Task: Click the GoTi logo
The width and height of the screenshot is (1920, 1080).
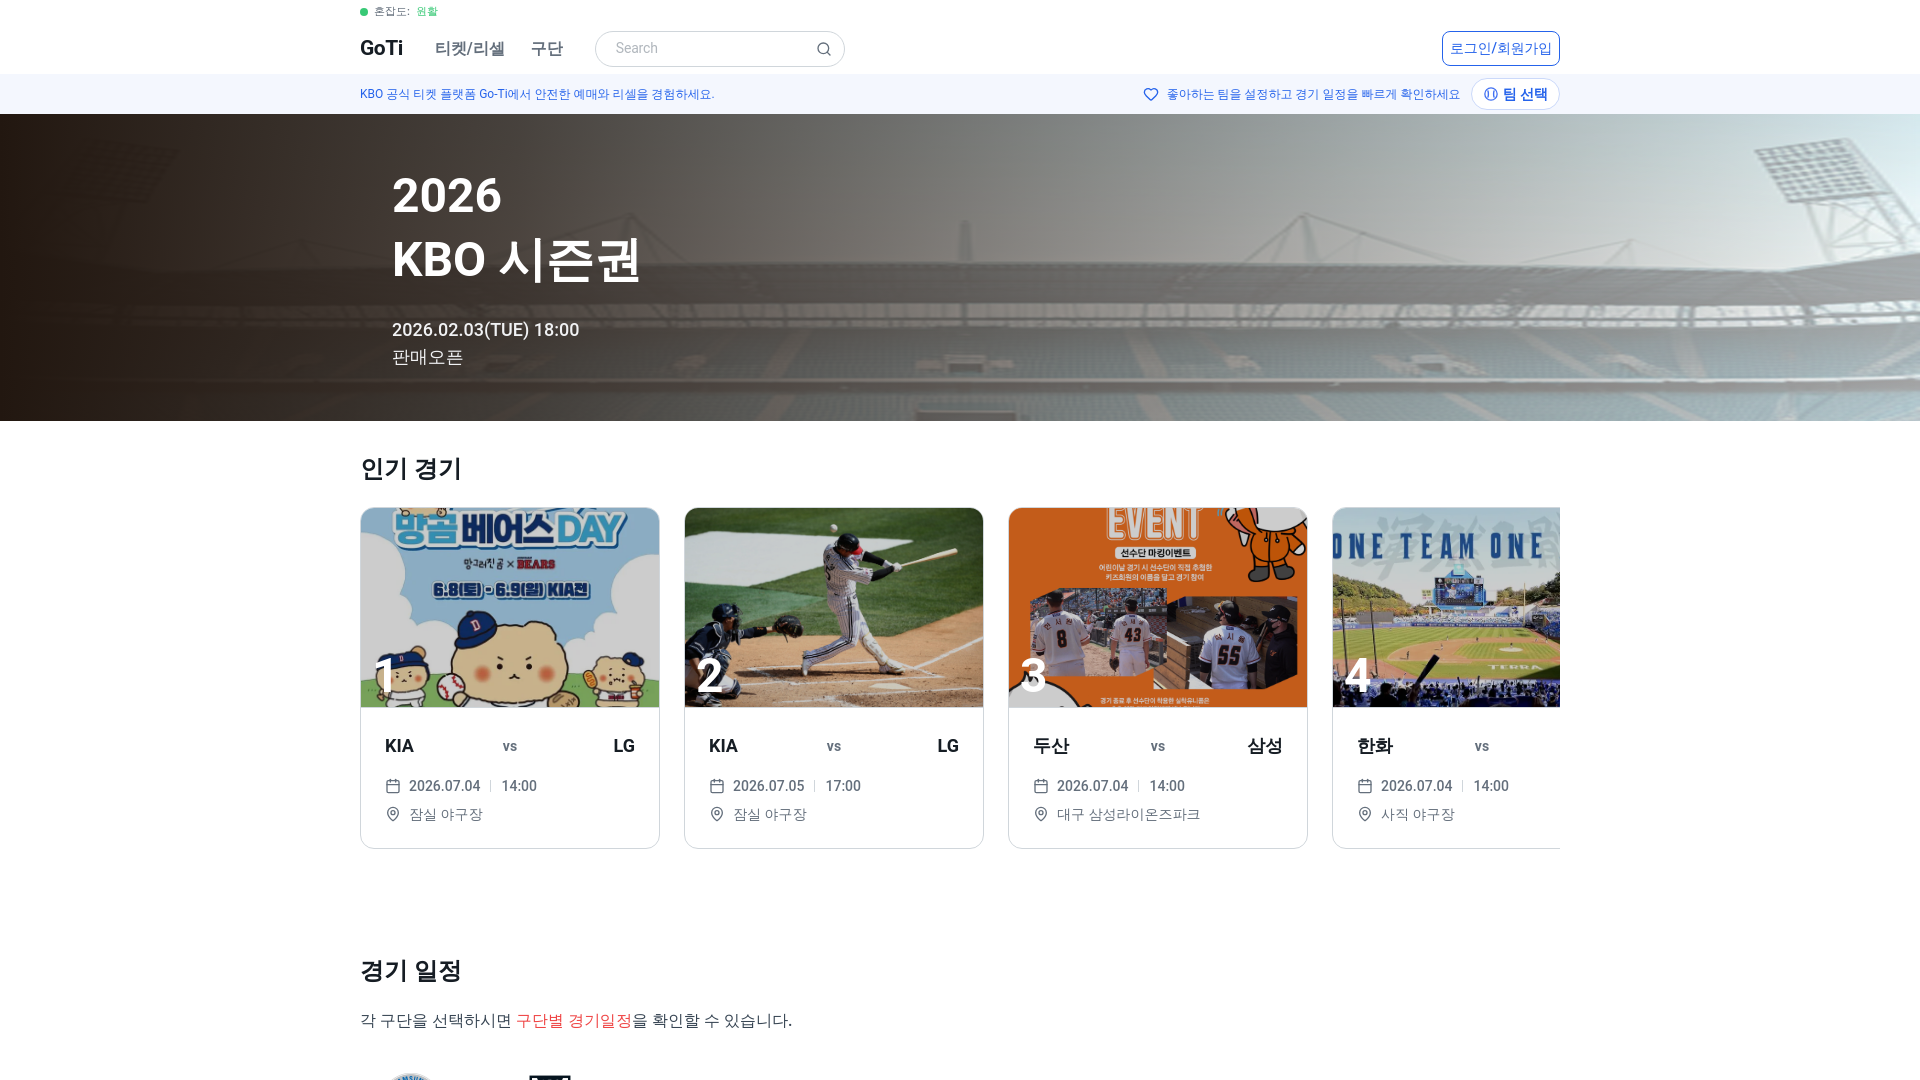Action: pos(381,48)
